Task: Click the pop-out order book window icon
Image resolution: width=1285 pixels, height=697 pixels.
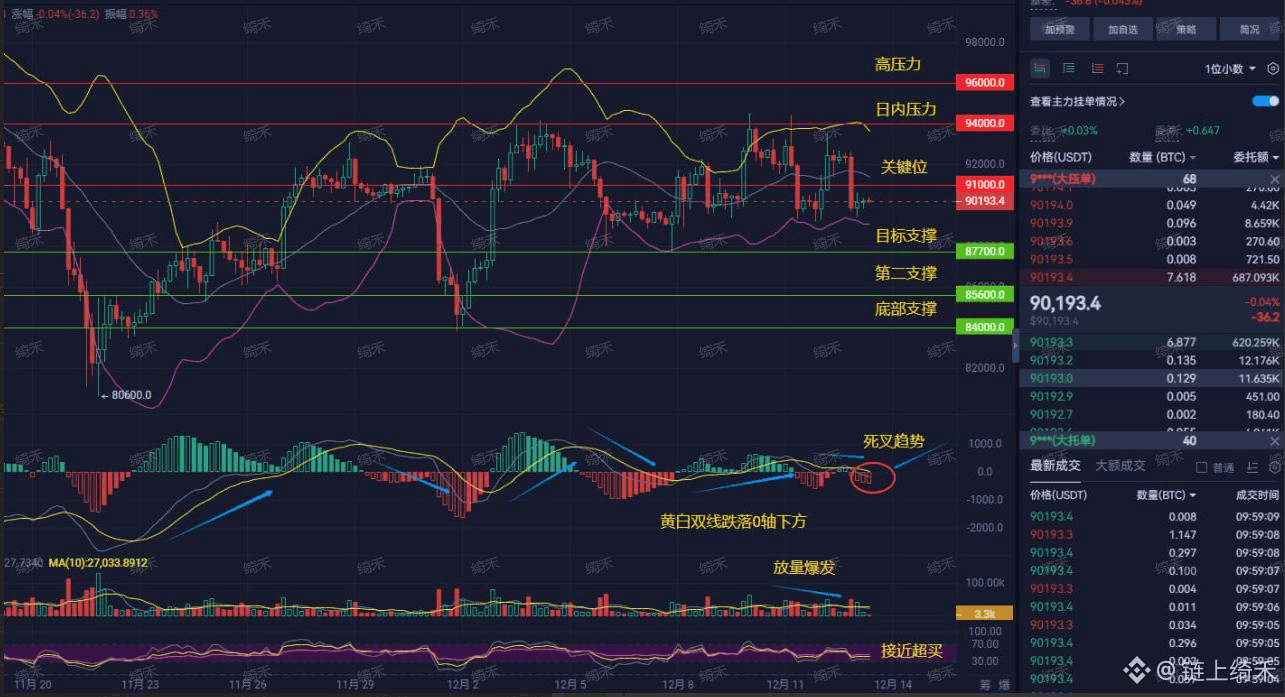Action: 1122,68
